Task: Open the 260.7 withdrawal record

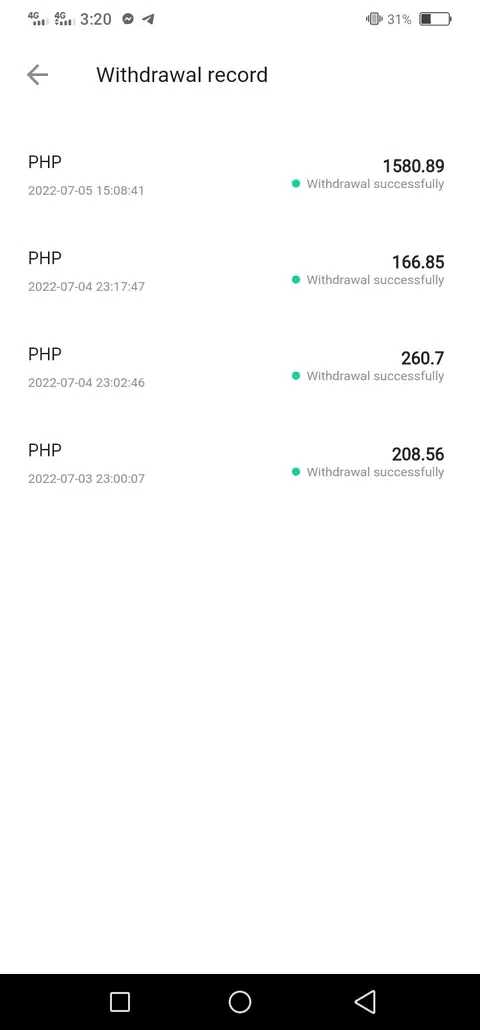Action: 240,367
